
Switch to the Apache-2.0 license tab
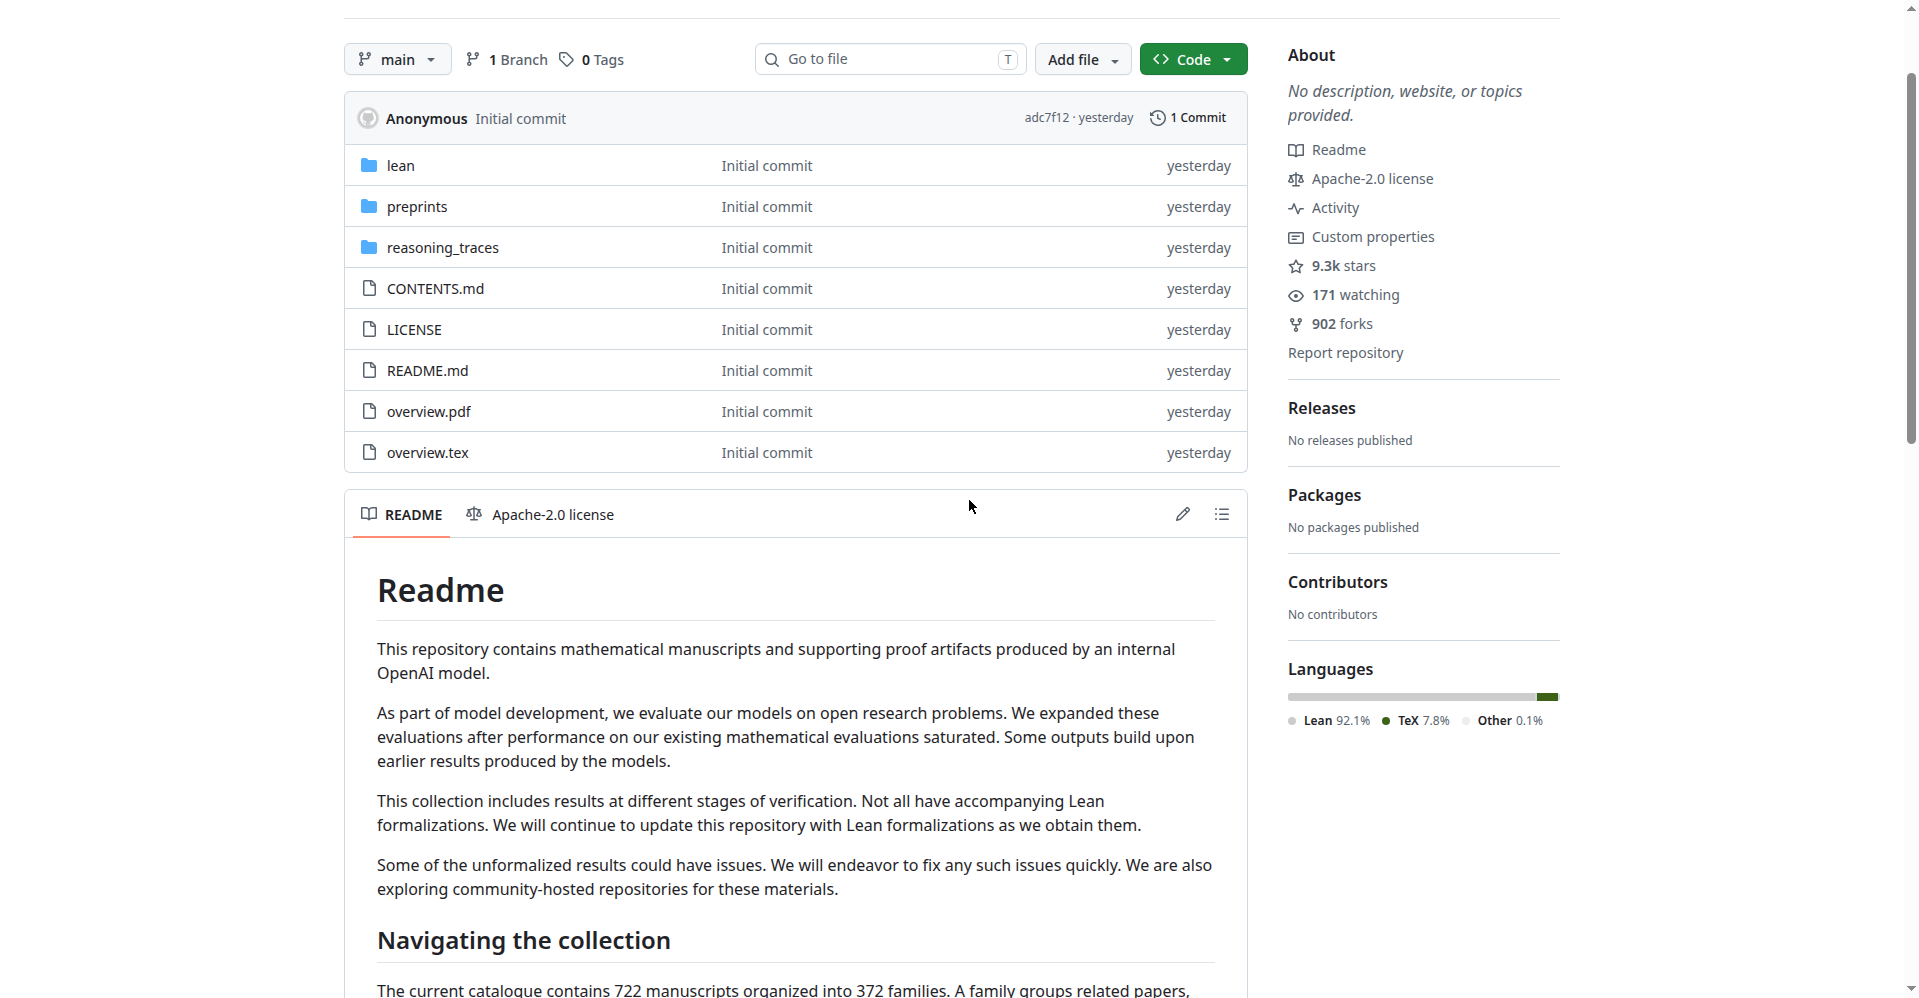[x=540, y=514]
